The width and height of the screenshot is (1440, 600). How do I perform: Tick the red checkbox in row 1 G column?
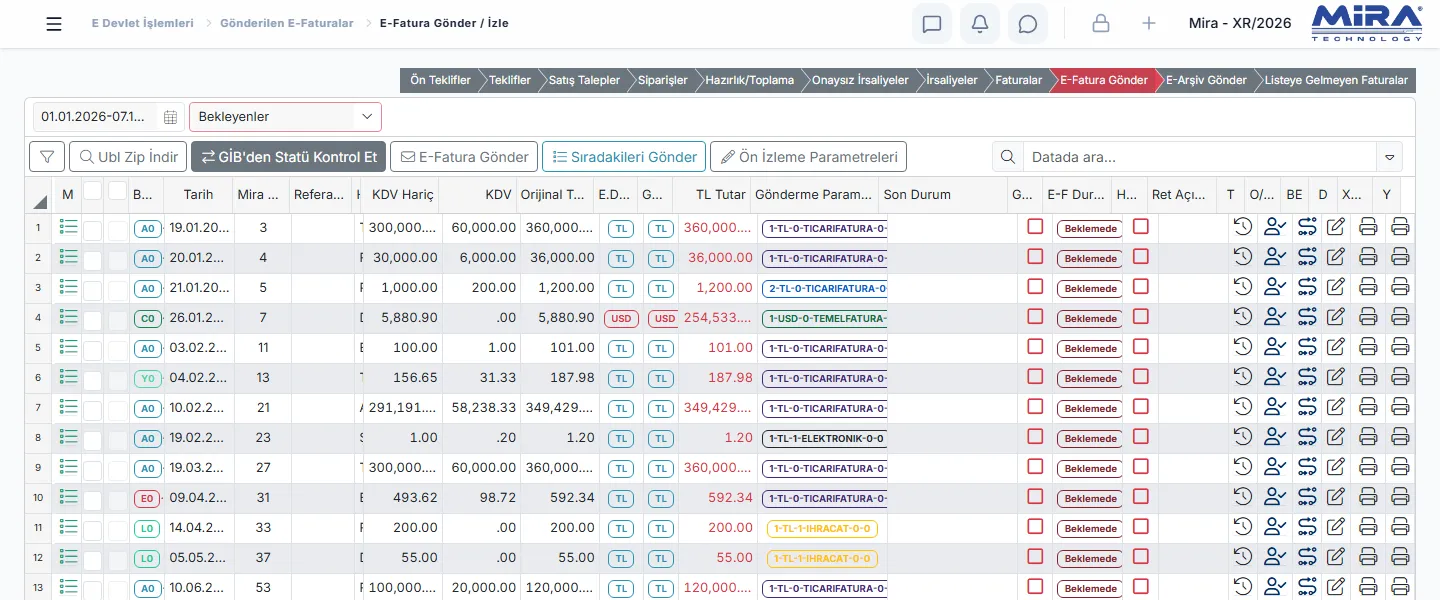coord(1035,227)
